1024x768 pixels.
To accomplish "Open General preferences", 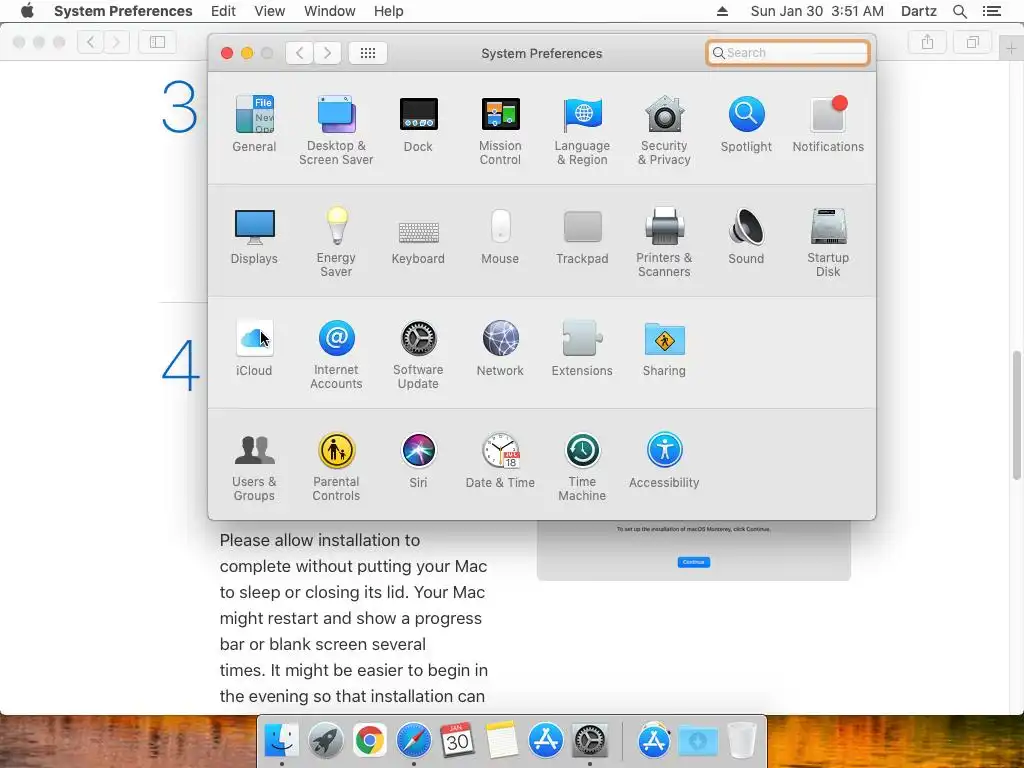I will click(x=254, y=124).
